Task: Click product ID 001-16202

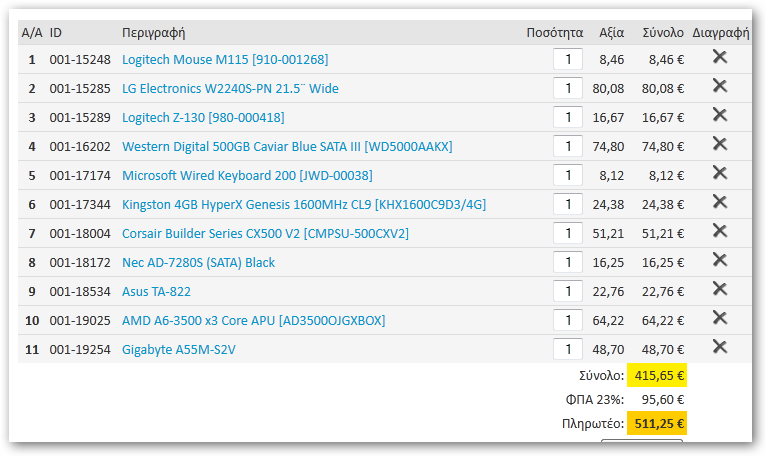Action: pos(80,147)
